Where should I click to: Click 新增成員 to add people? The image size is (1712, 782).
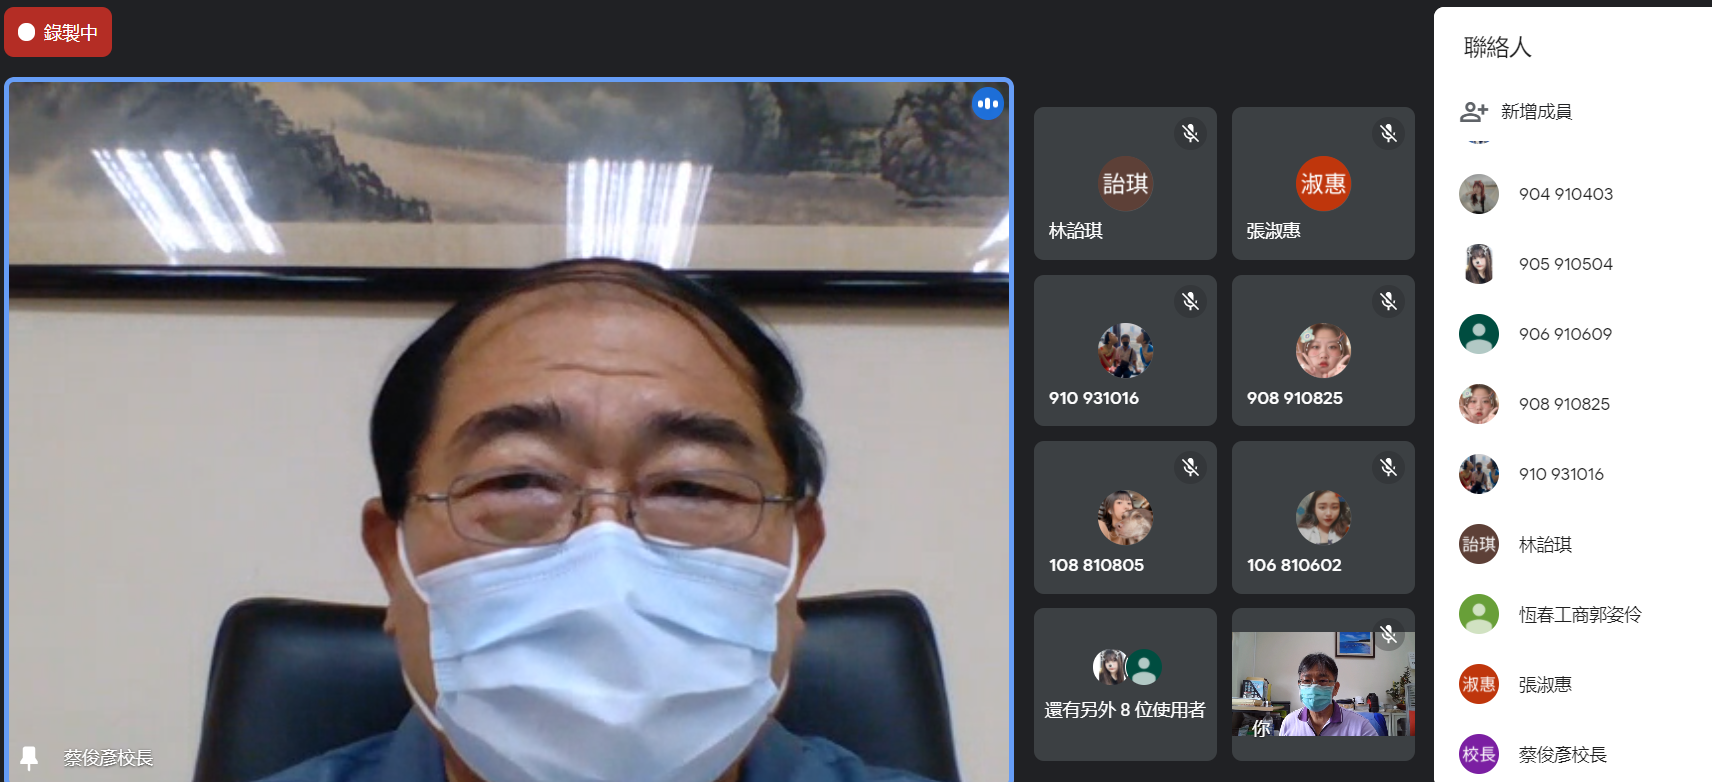click(1536, 112)
